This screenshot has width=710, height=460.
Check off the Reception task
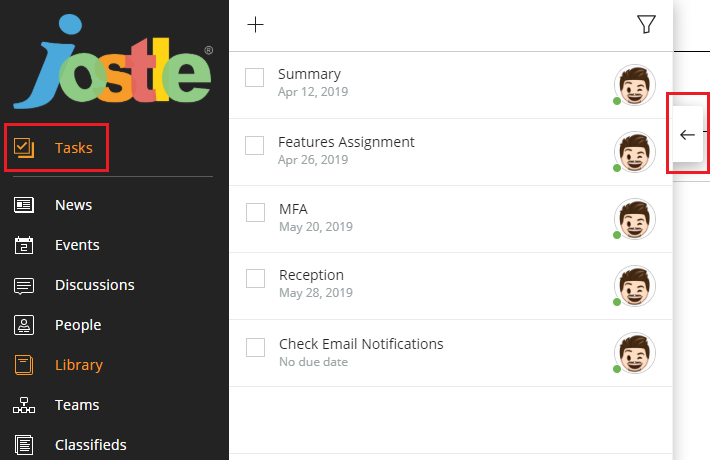[255, 278]
